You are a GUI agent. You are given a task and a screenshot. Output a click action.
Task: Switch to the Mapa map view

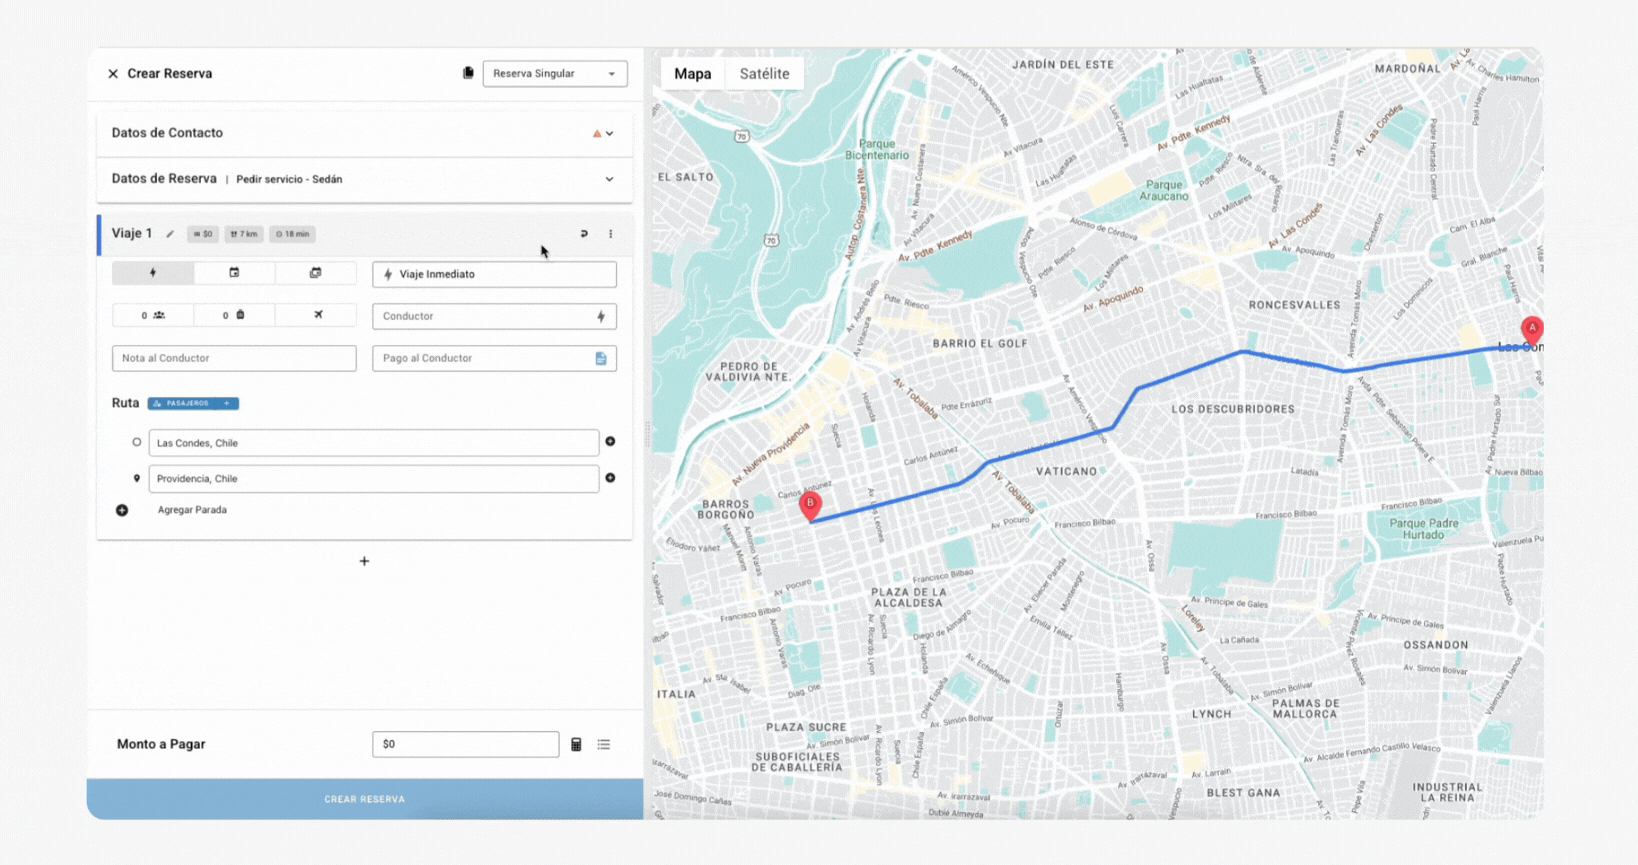point(693,74)
